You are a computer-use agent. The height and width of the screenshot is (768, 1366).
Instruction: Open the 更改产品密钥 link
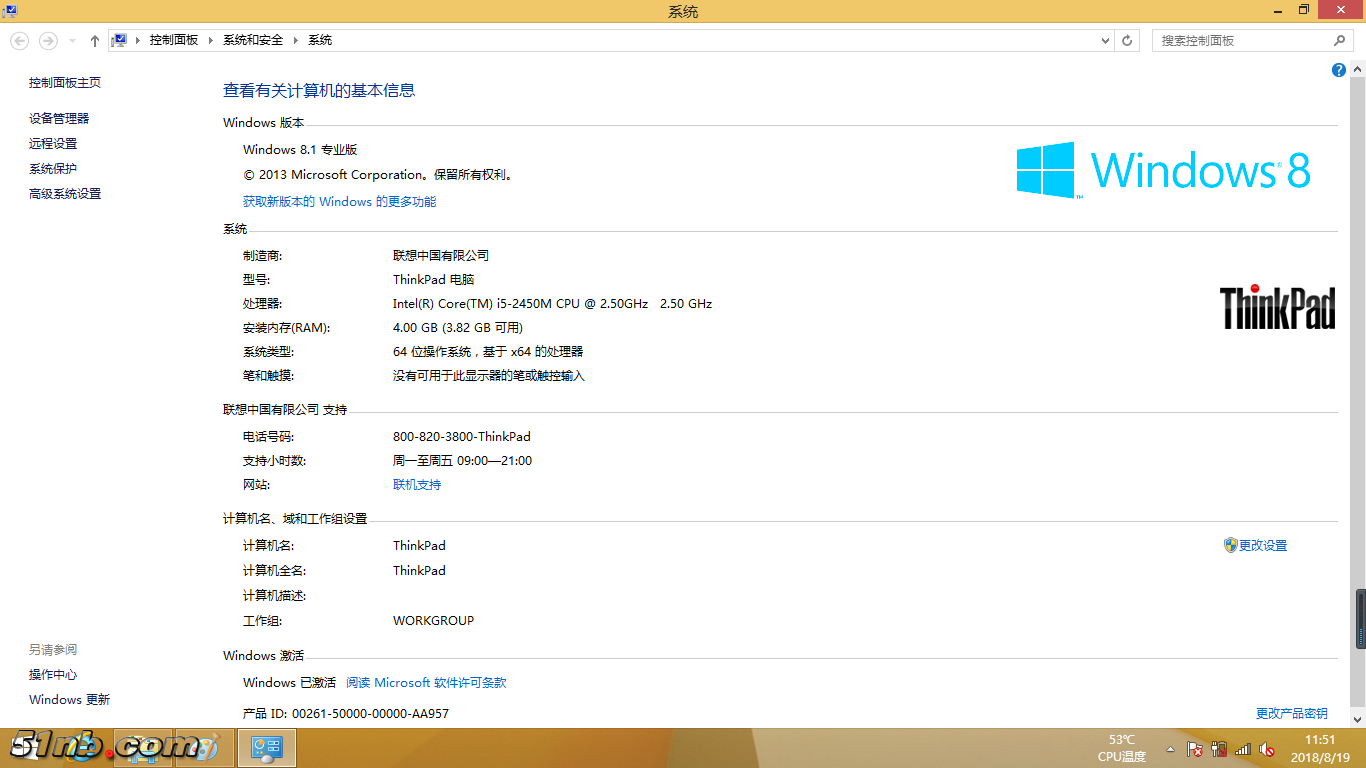[1291, 714]
